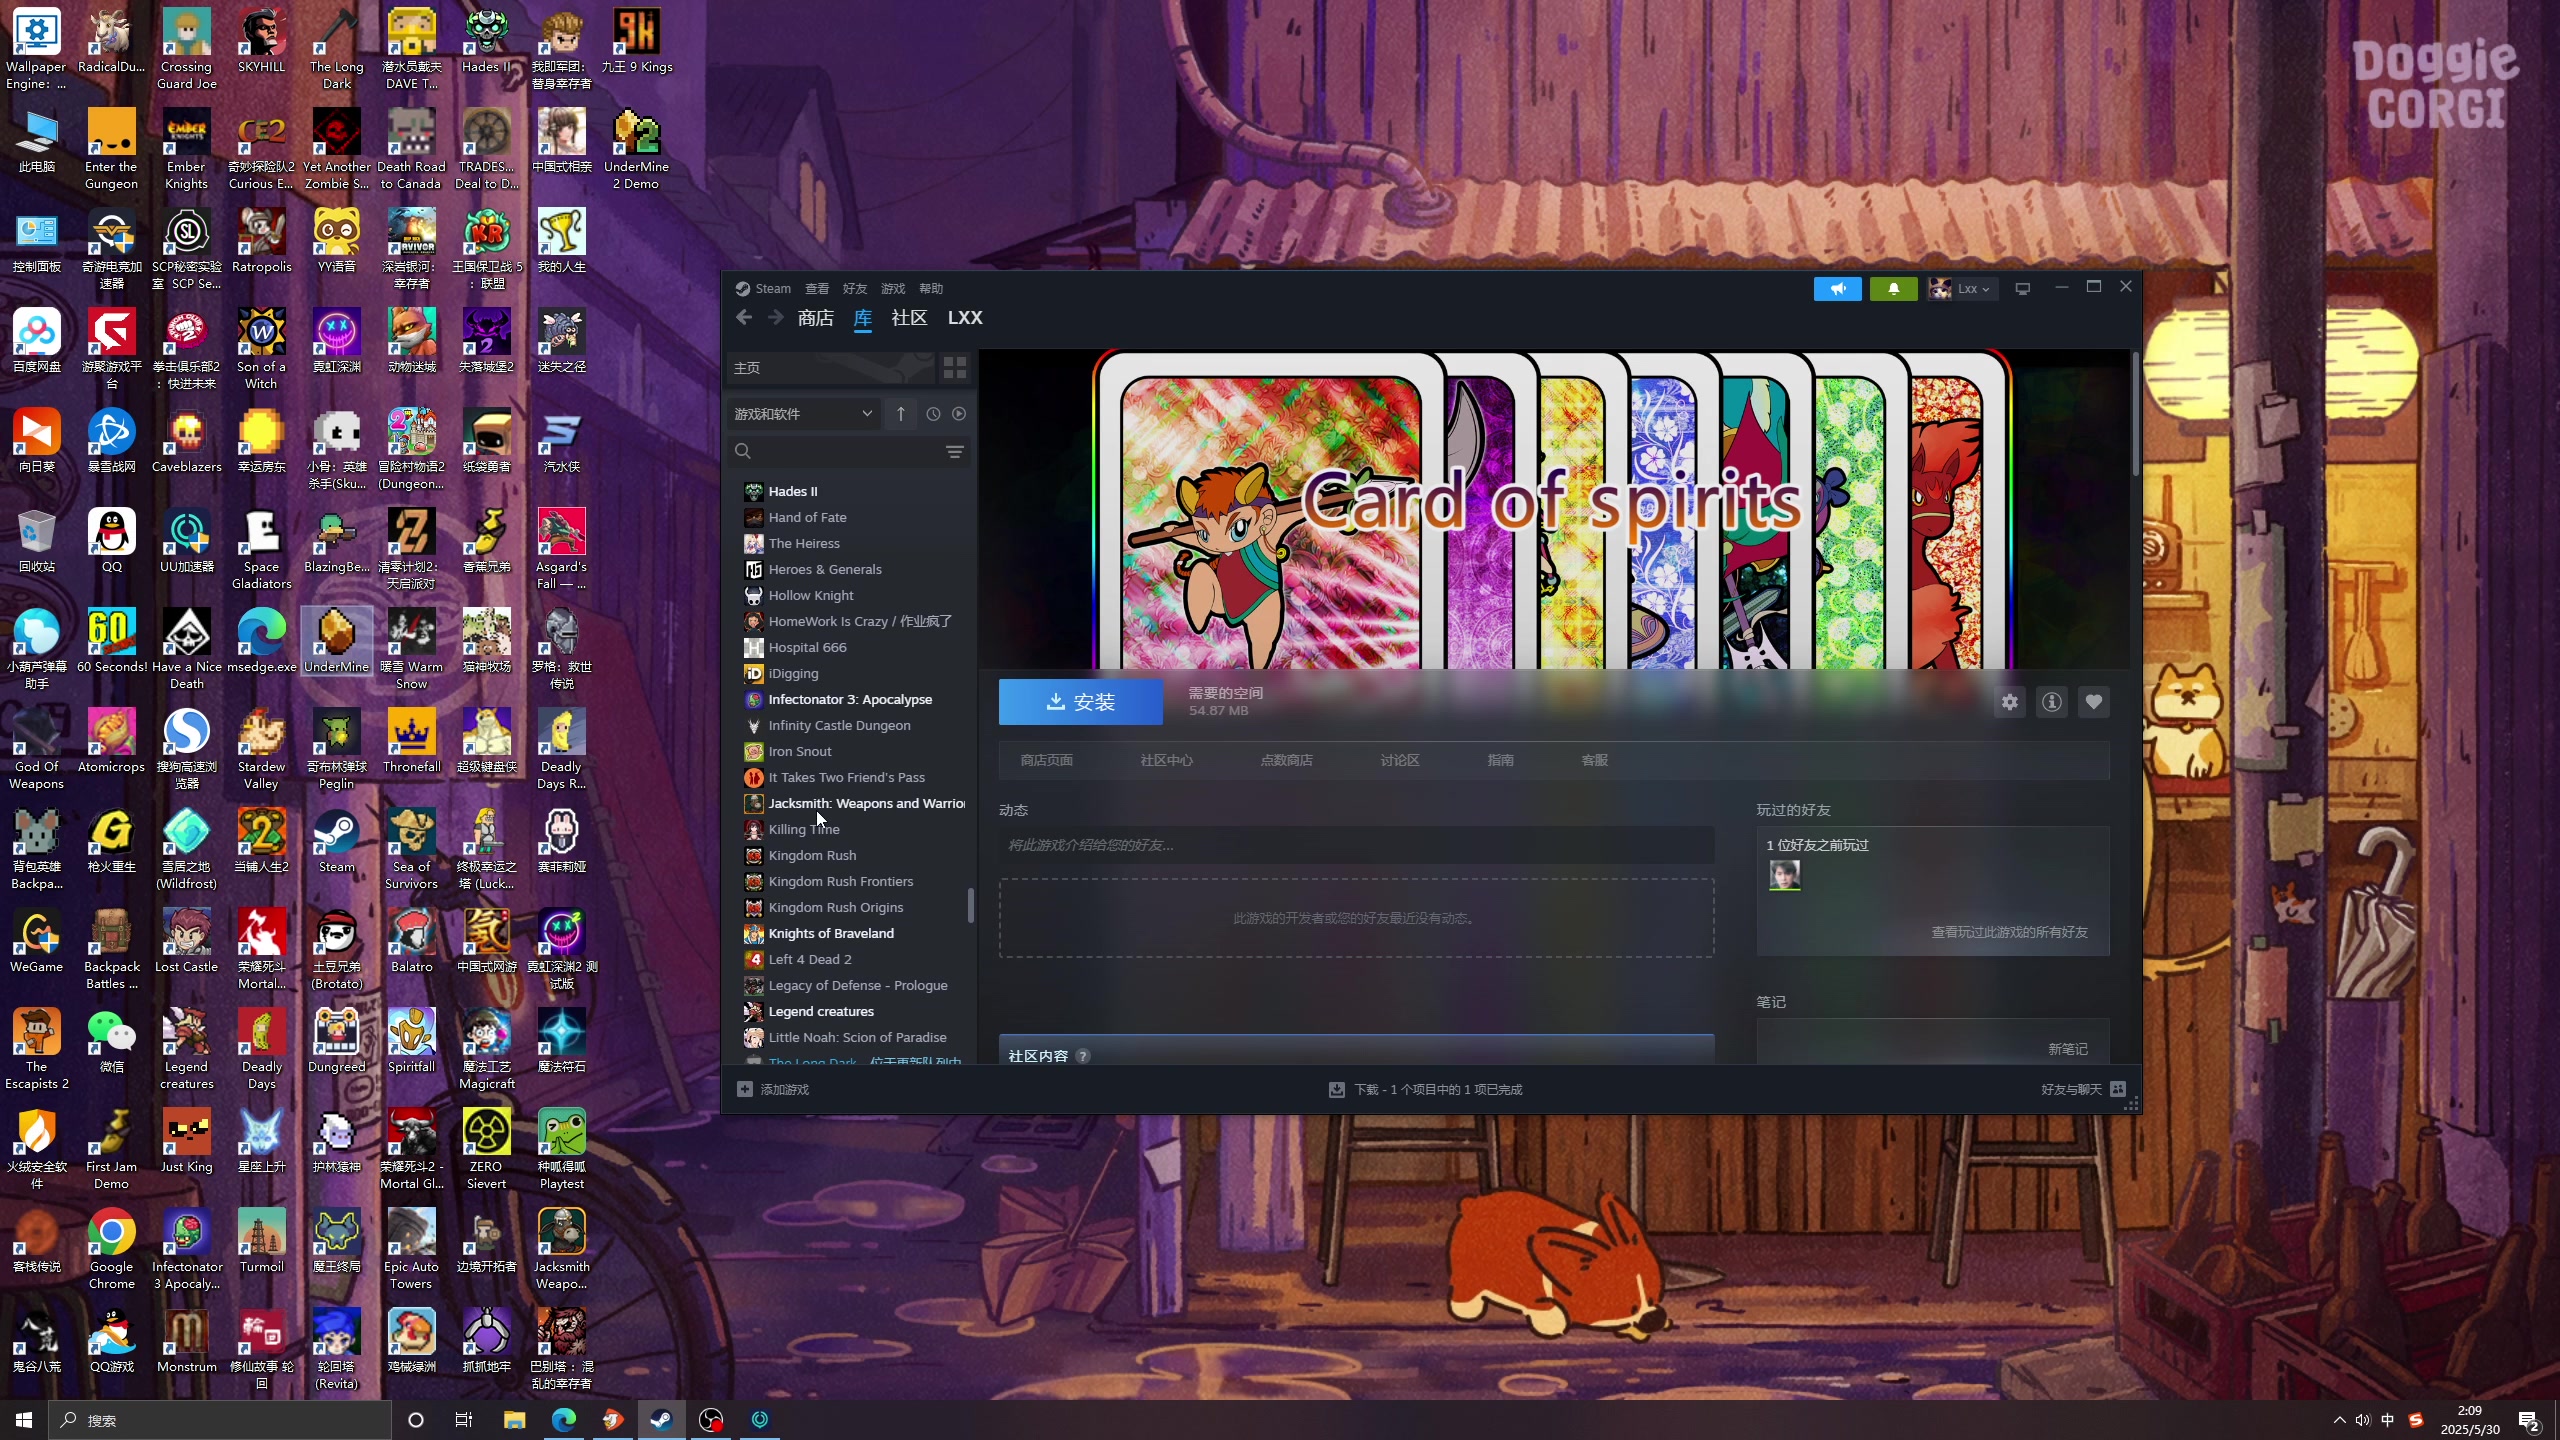
Task: Add game to favorites heart icon
Action: 2094,702
